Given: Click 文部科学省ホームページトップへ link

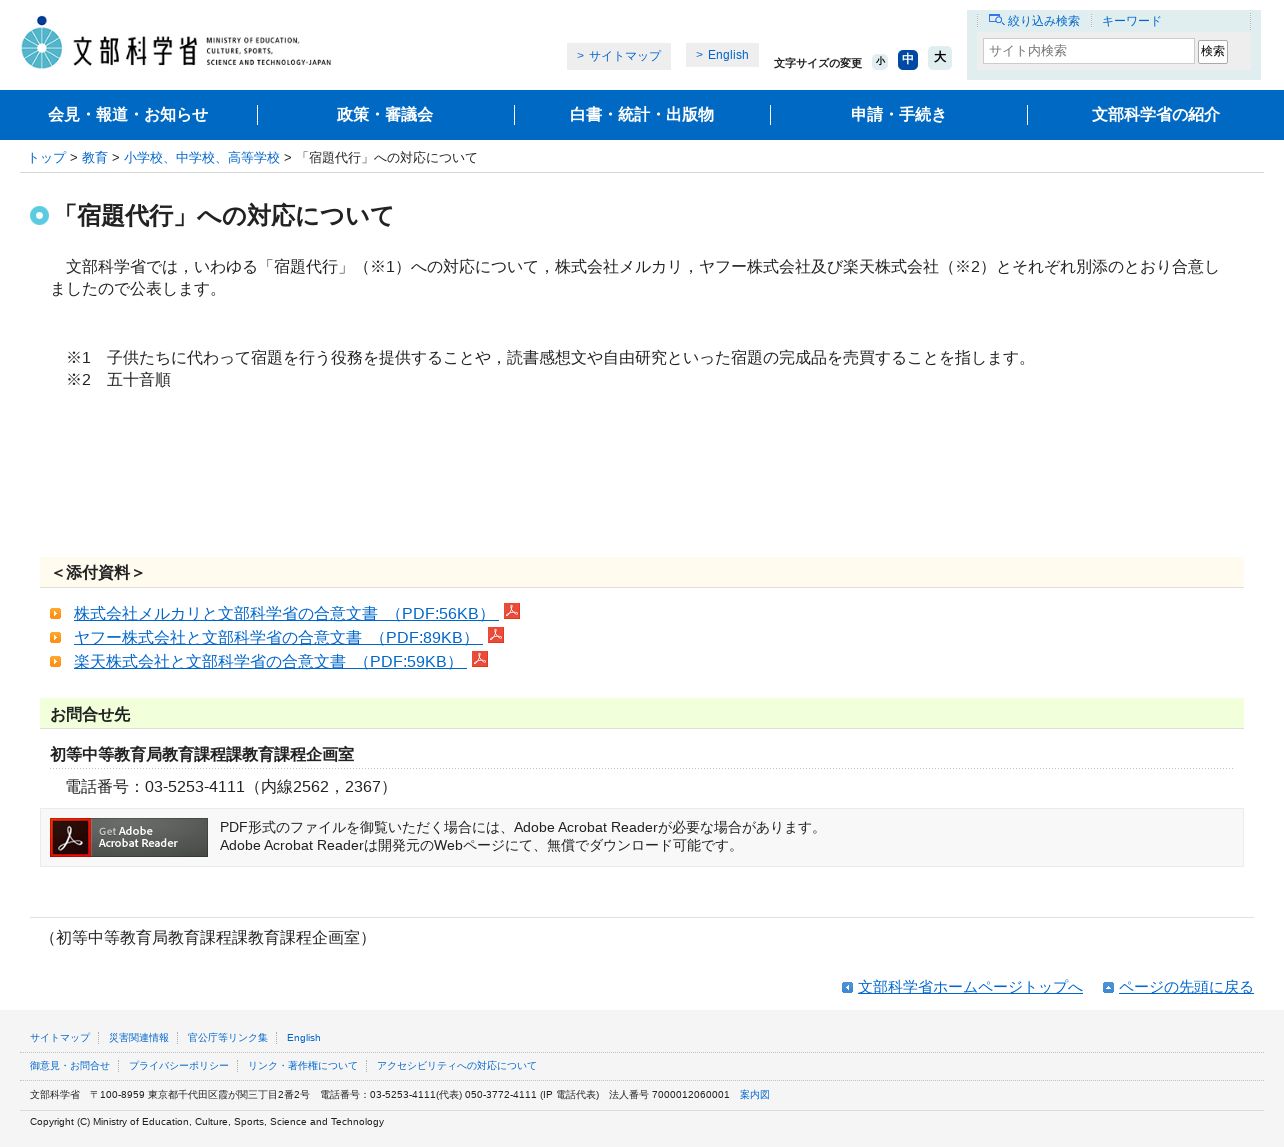Looking at the screenshot, I should tap(970, 987).
